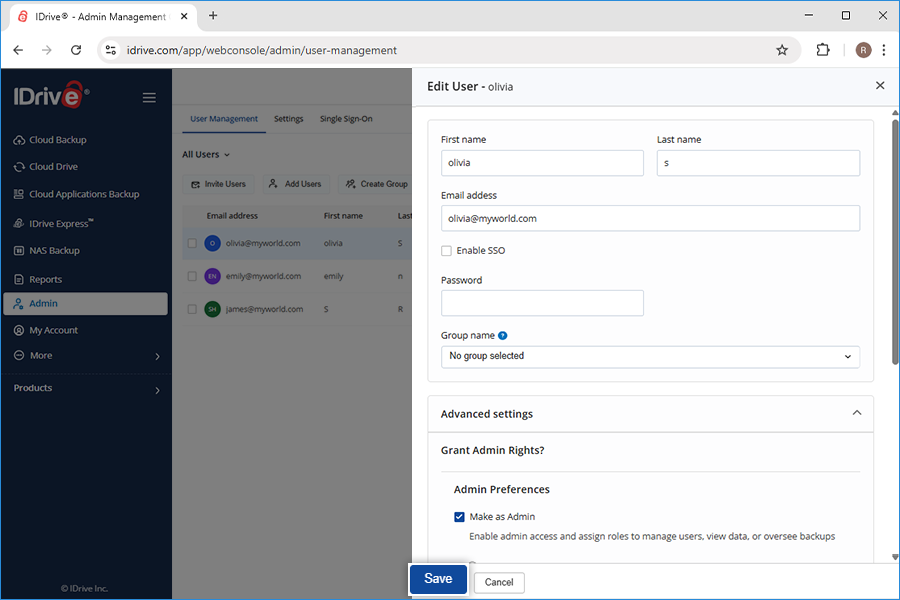
Task: Click olivia's blue avatar icon
Action: (x=212, y=243)
